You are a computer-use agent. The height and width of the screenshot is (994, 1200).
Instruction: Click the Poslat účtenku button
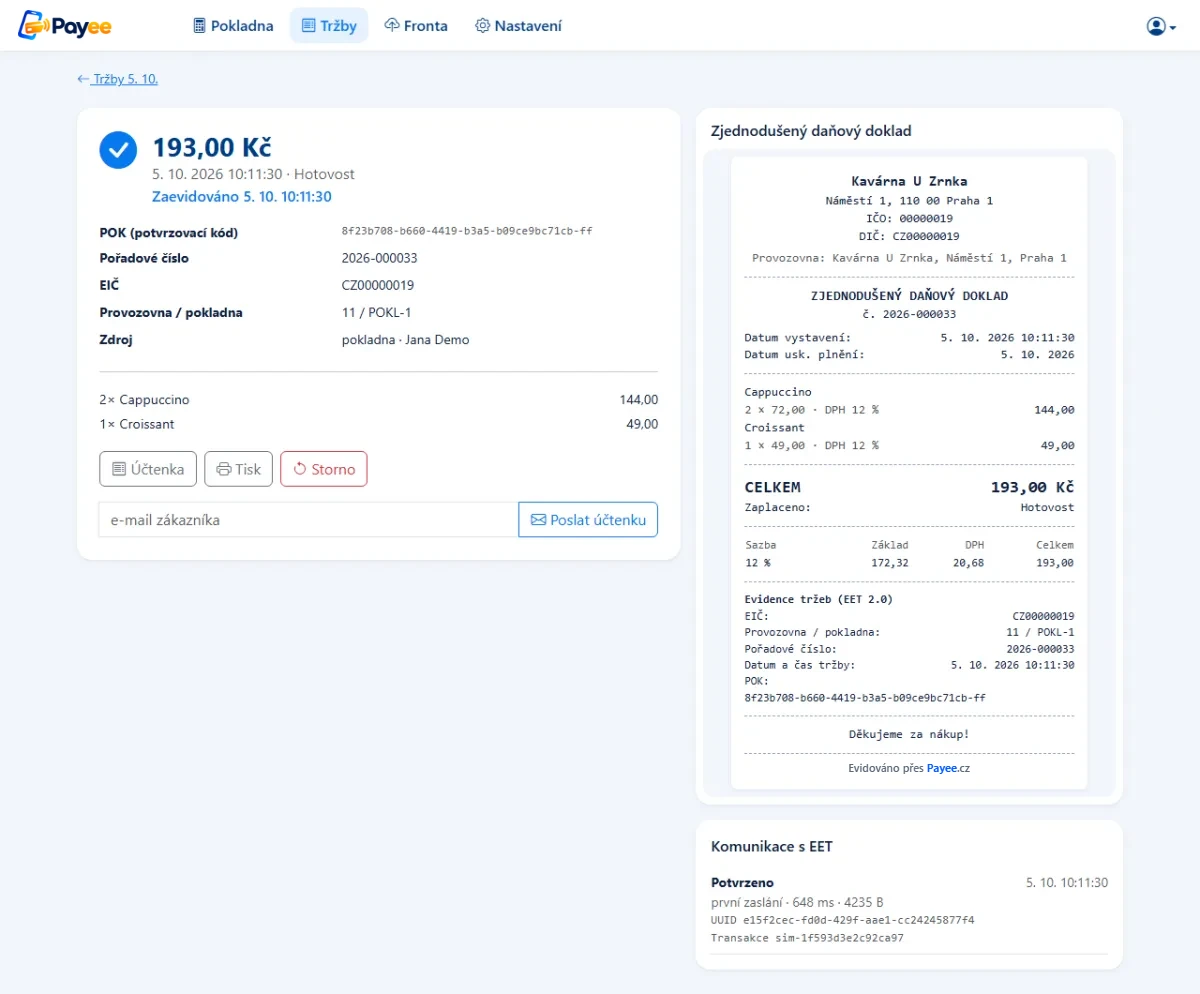click(x=588, y=520)
